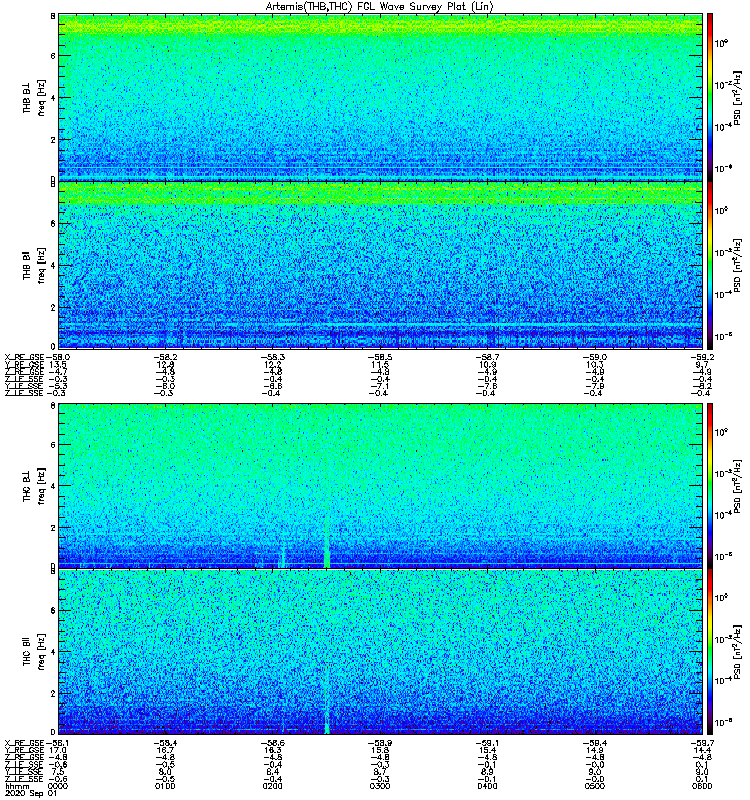This screenshot has height=800, width=750.
Task: Click the color bar beside the THC B∥ panel
Action: [x=710, y=652]
